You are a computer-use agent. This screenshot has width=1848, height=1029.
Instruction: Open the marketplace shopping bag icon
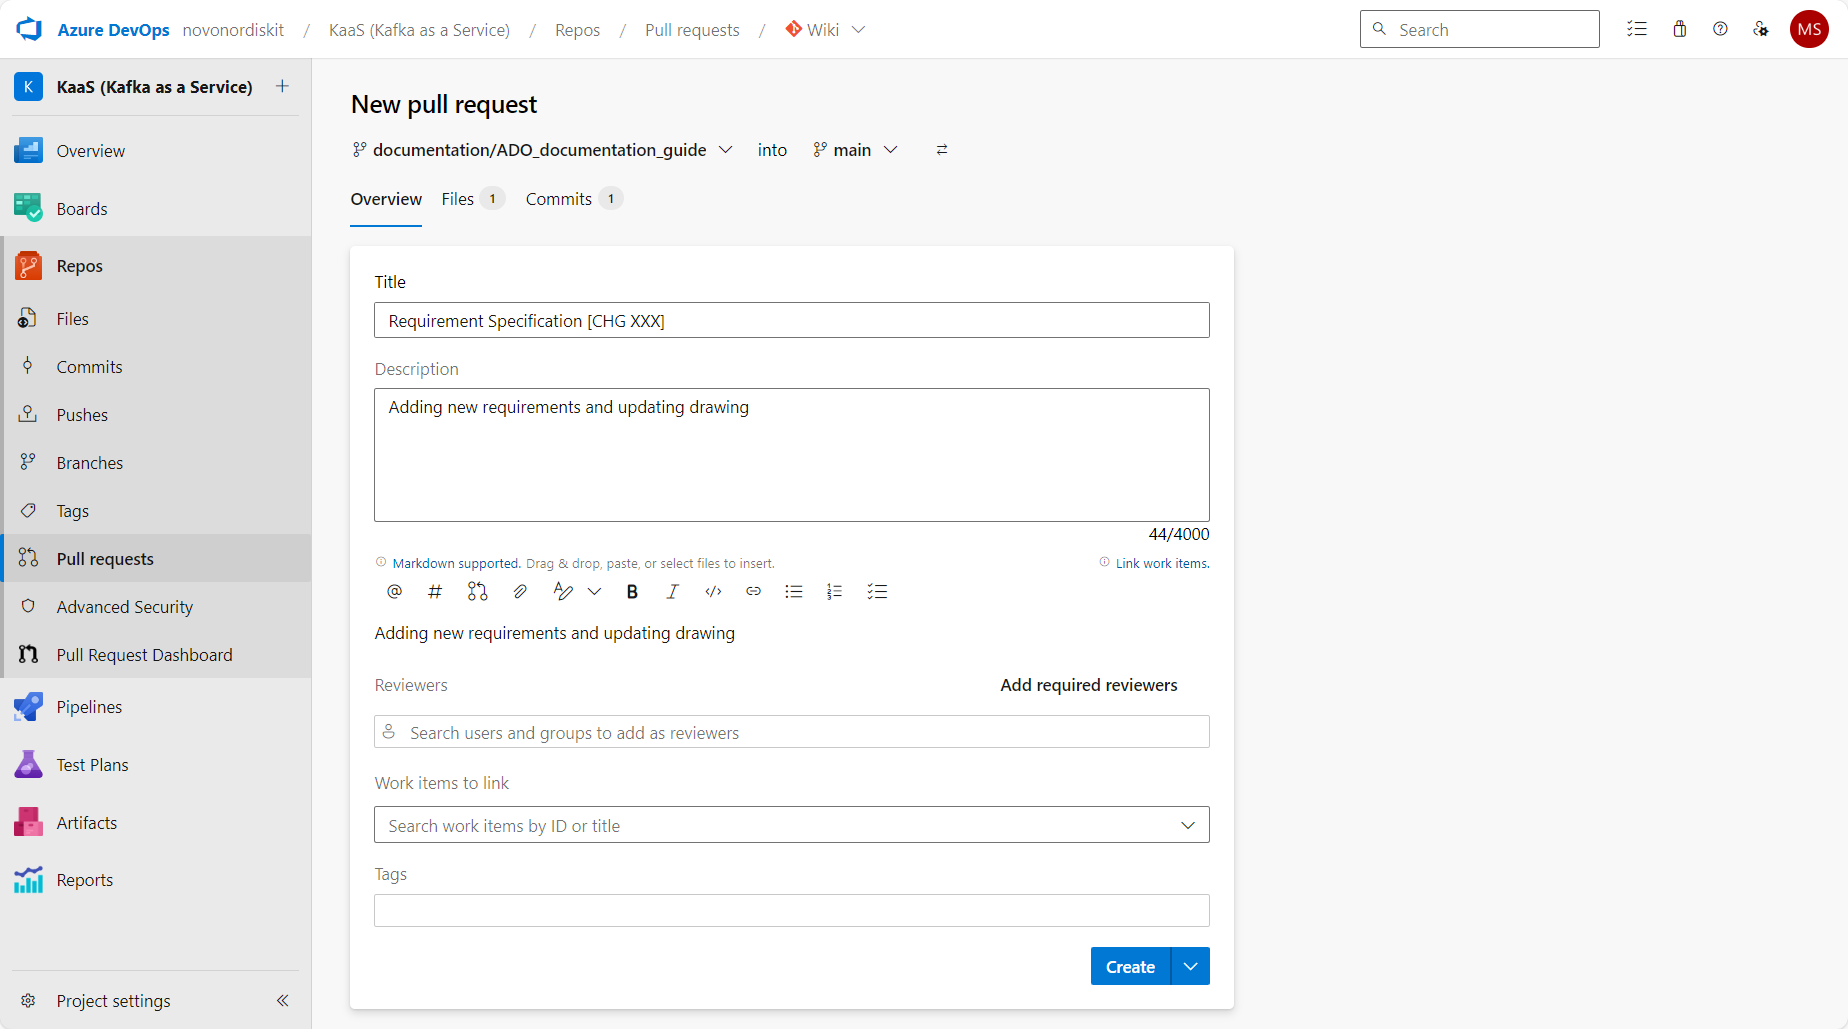(x=1680, y=29)
